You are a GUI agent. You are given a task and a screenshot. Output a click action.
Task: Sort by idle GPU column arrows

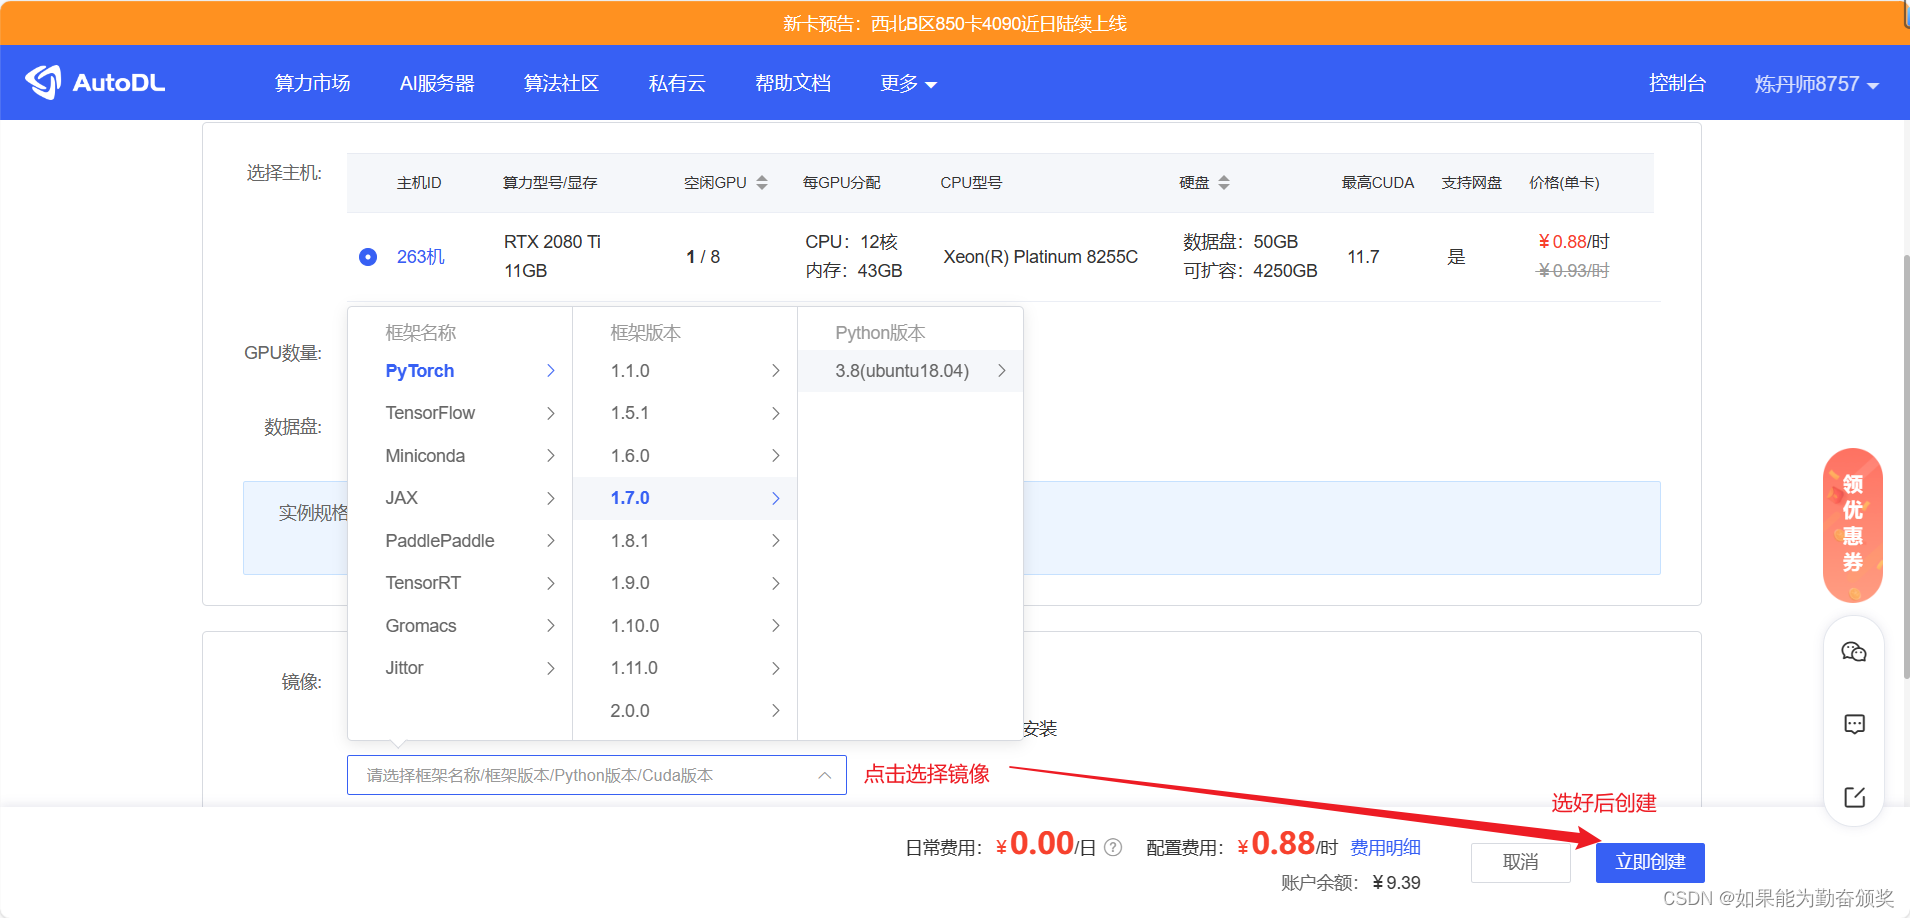click(762, 182)
